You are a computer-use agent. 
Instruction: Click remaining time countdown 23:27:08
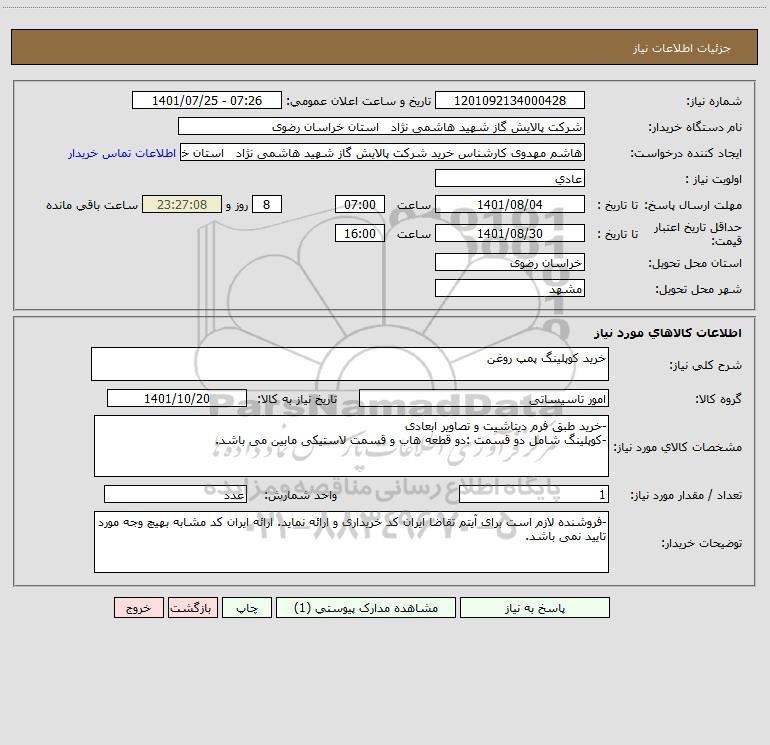182,205
